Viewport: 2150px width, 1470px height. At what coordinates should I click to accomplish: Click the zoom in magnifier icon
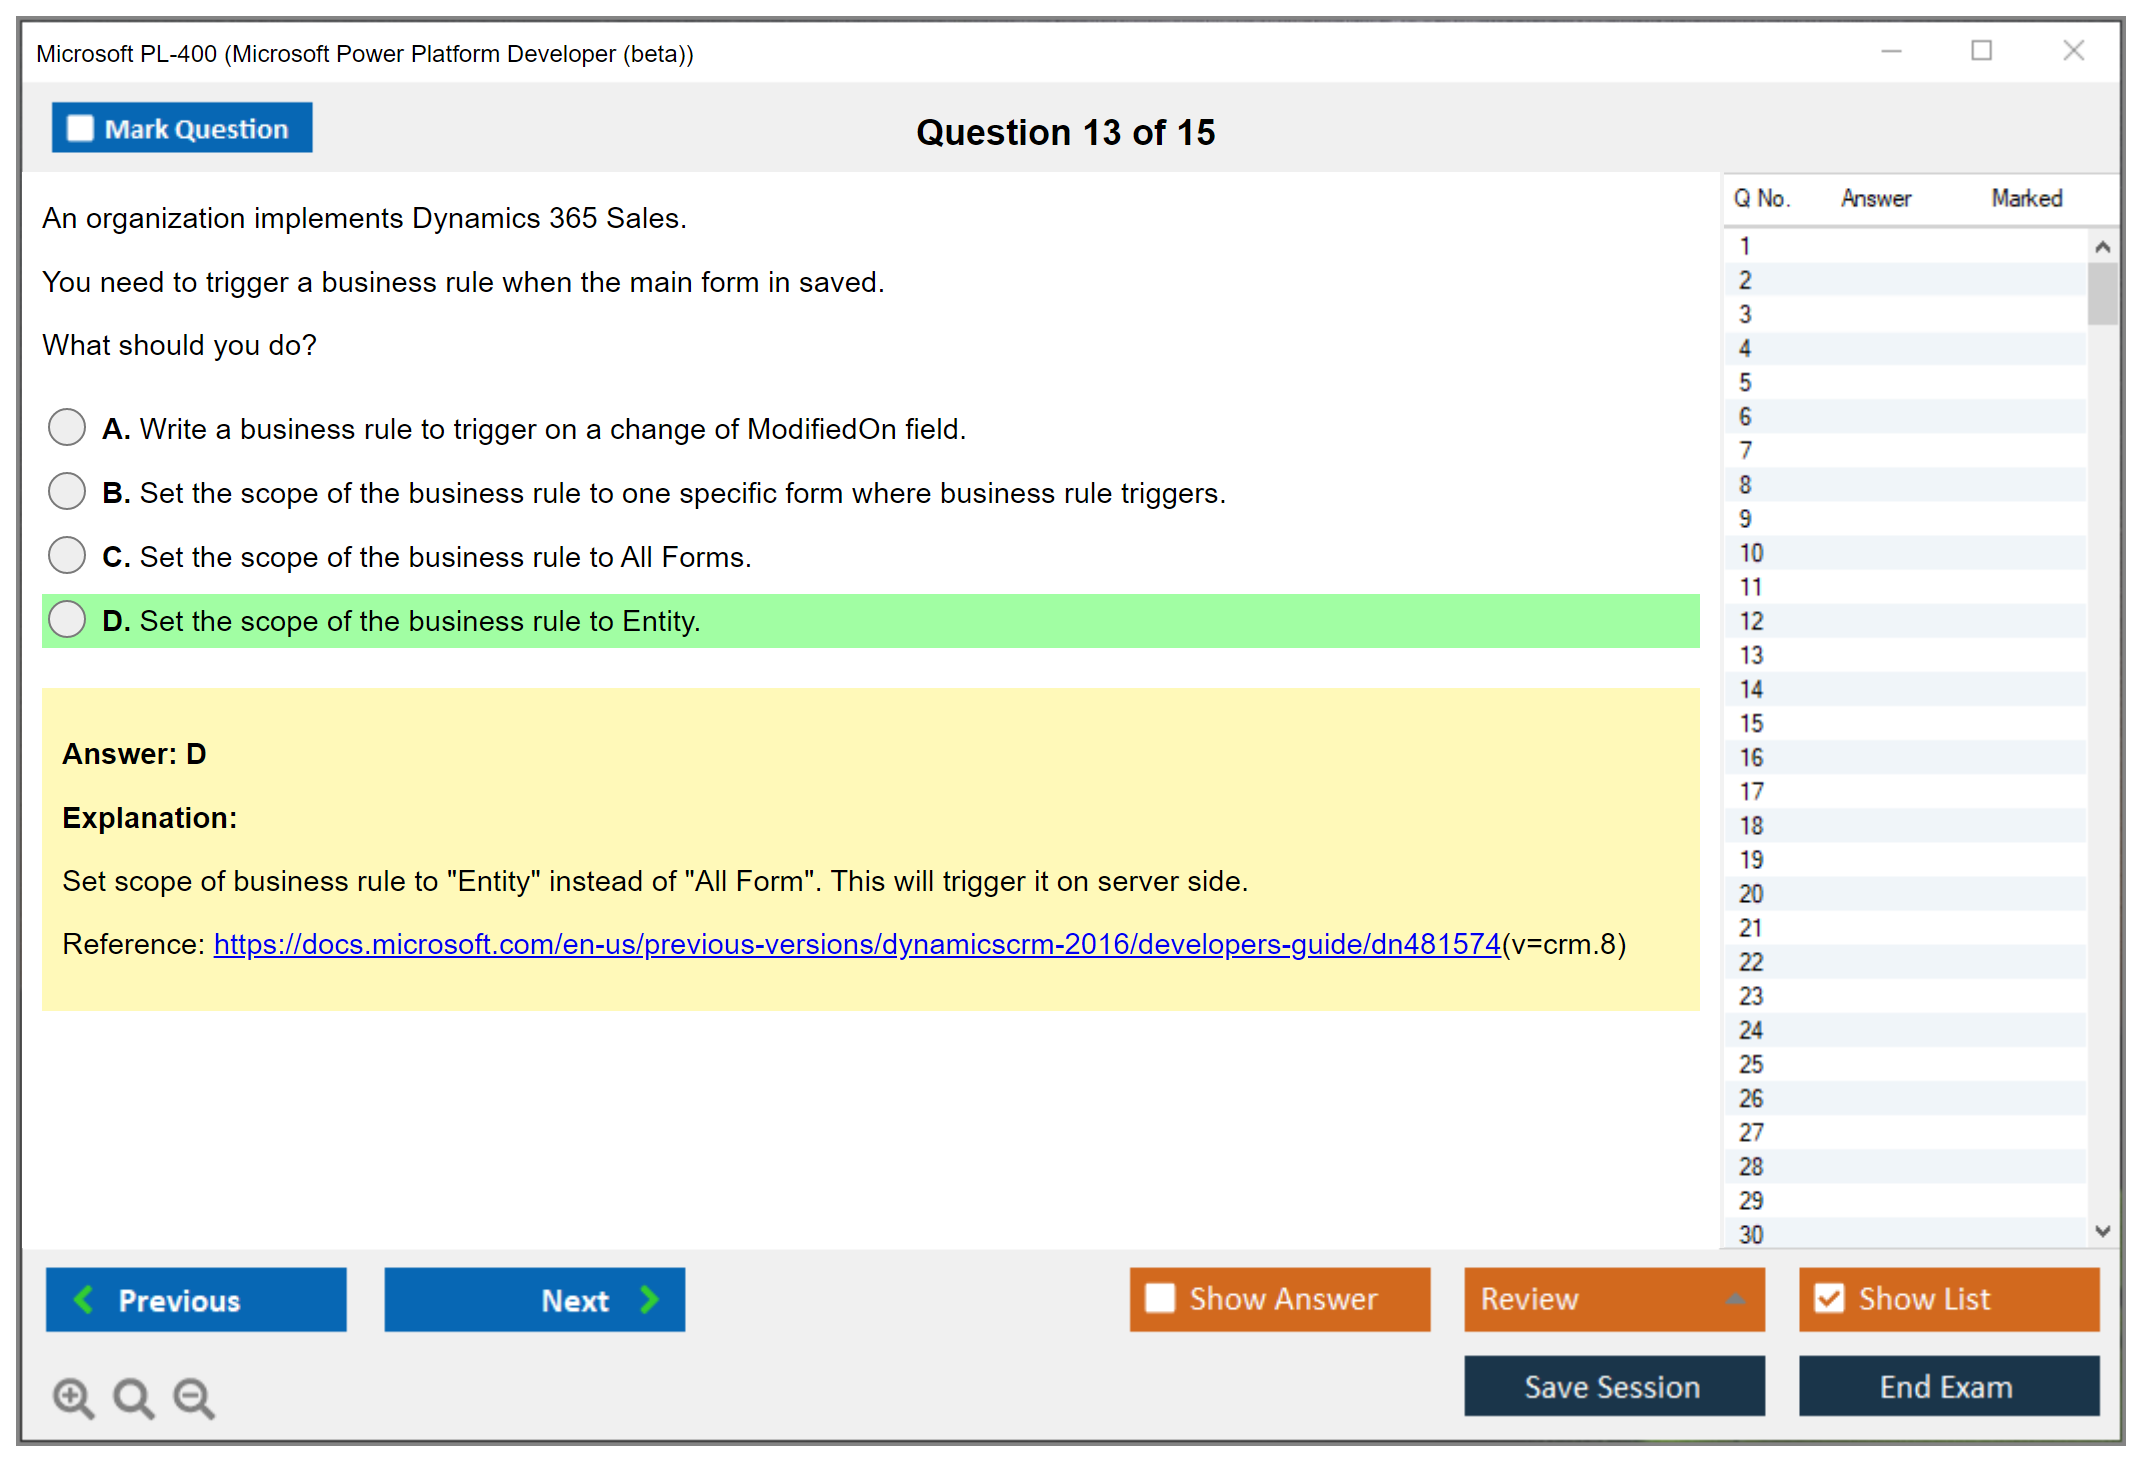[x=73, y=1397]
